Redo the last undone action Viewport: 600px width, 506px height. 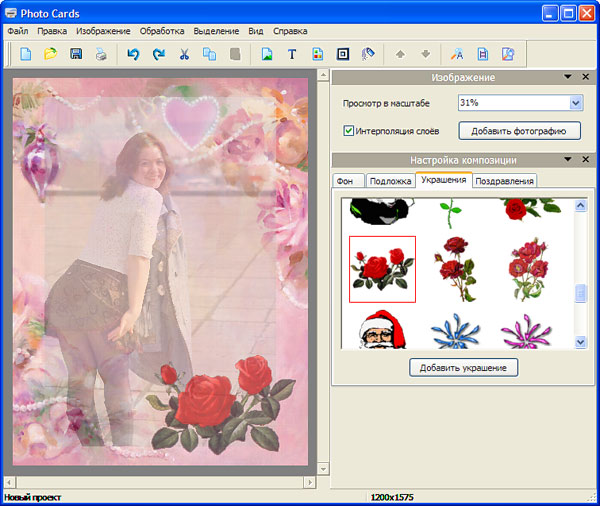tap(159, 54)
